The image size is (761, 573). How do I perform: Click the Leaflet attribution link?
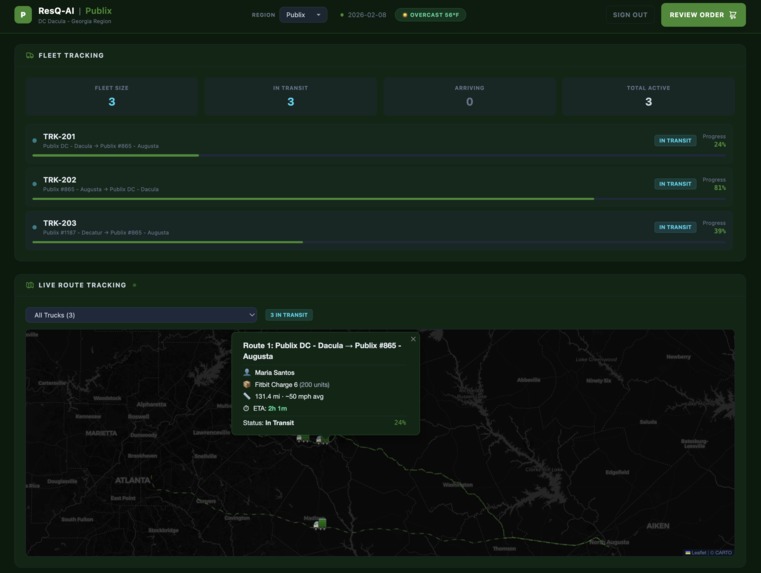(x=698, y=552)
